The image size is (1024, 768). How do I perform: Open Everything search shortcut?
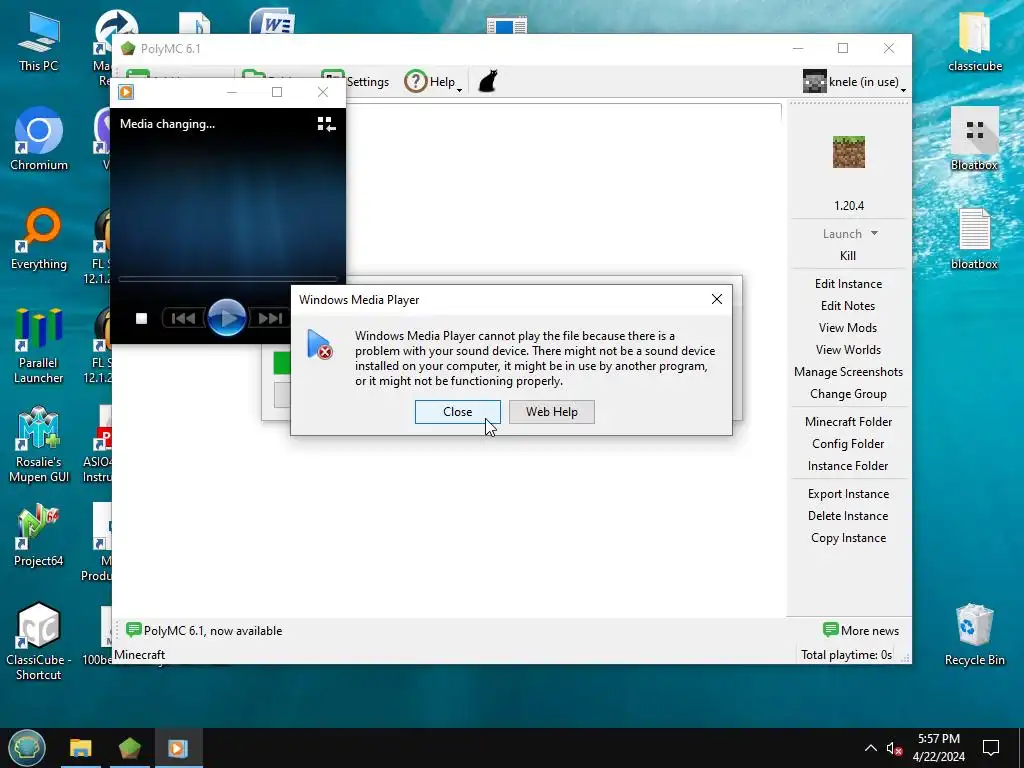coord(39,238)
